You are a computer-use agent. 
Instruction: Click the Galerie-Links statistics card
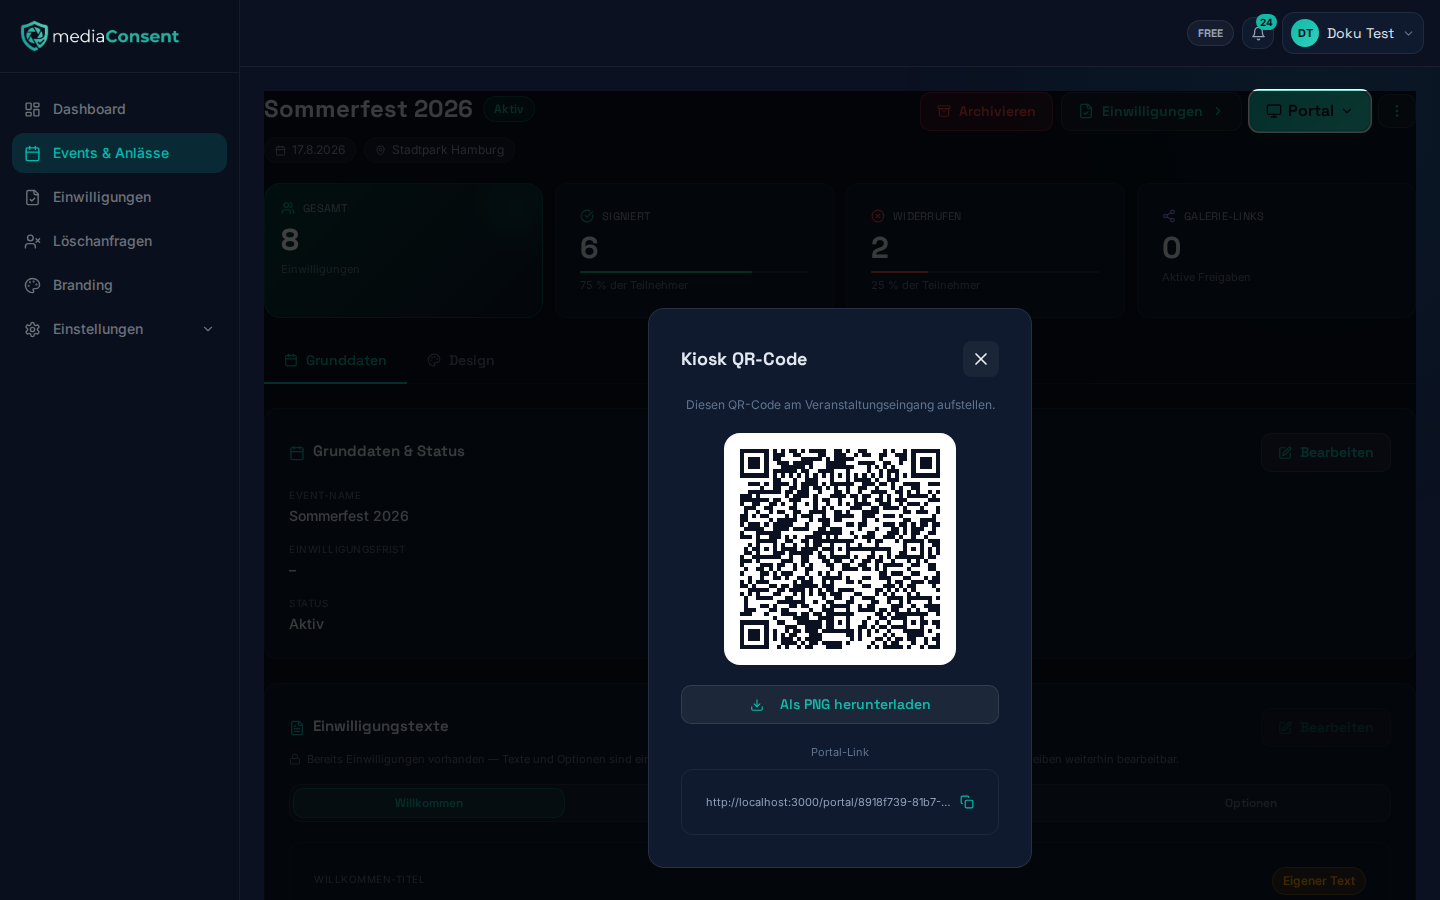click(1276, 250)
